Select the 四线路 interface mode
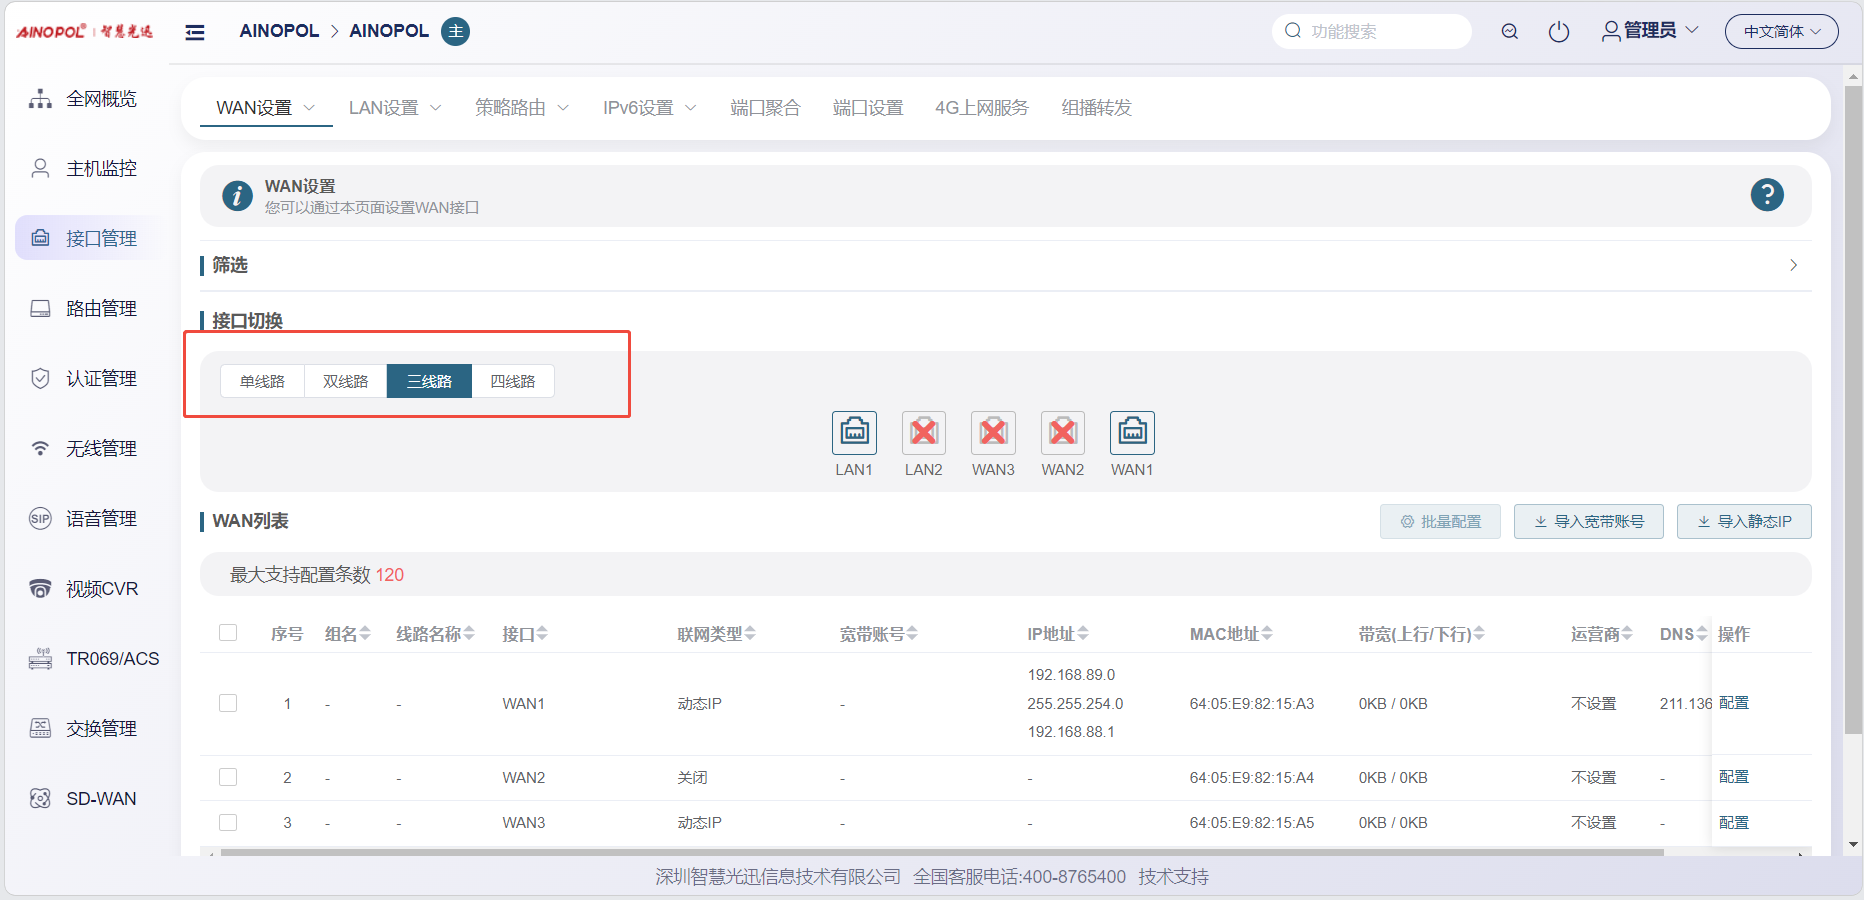Screen dimensions: 1864x900 512,381
